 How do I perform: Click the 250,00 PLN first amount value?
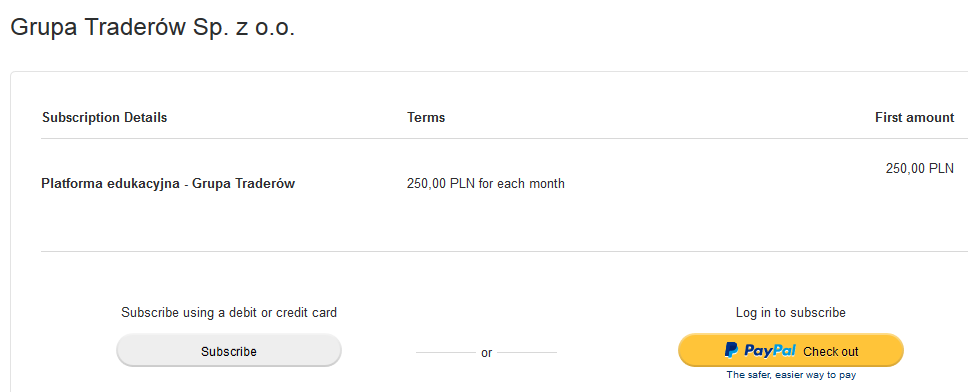point(920,168)
